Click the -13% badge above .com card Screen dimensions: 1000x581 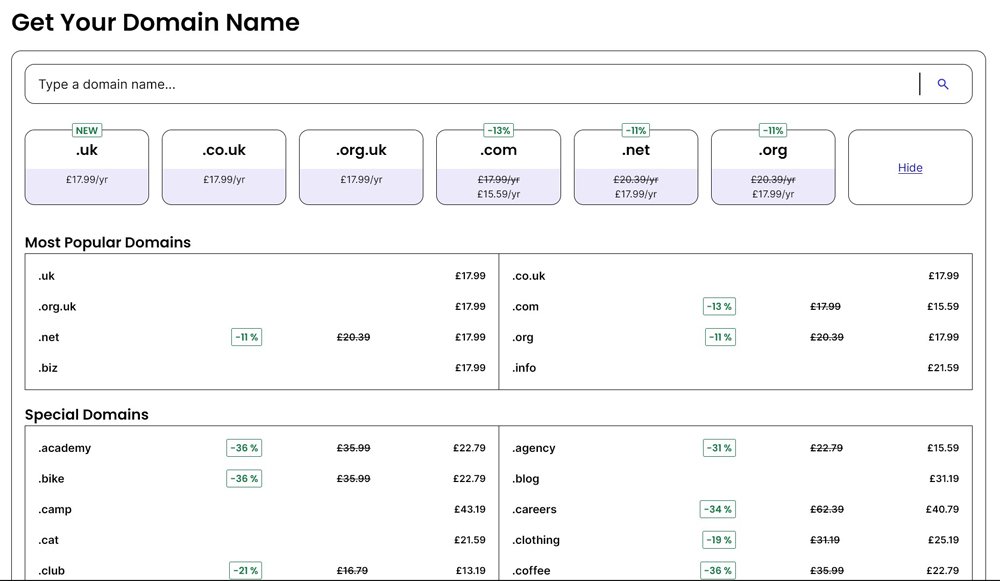point(499,130)
